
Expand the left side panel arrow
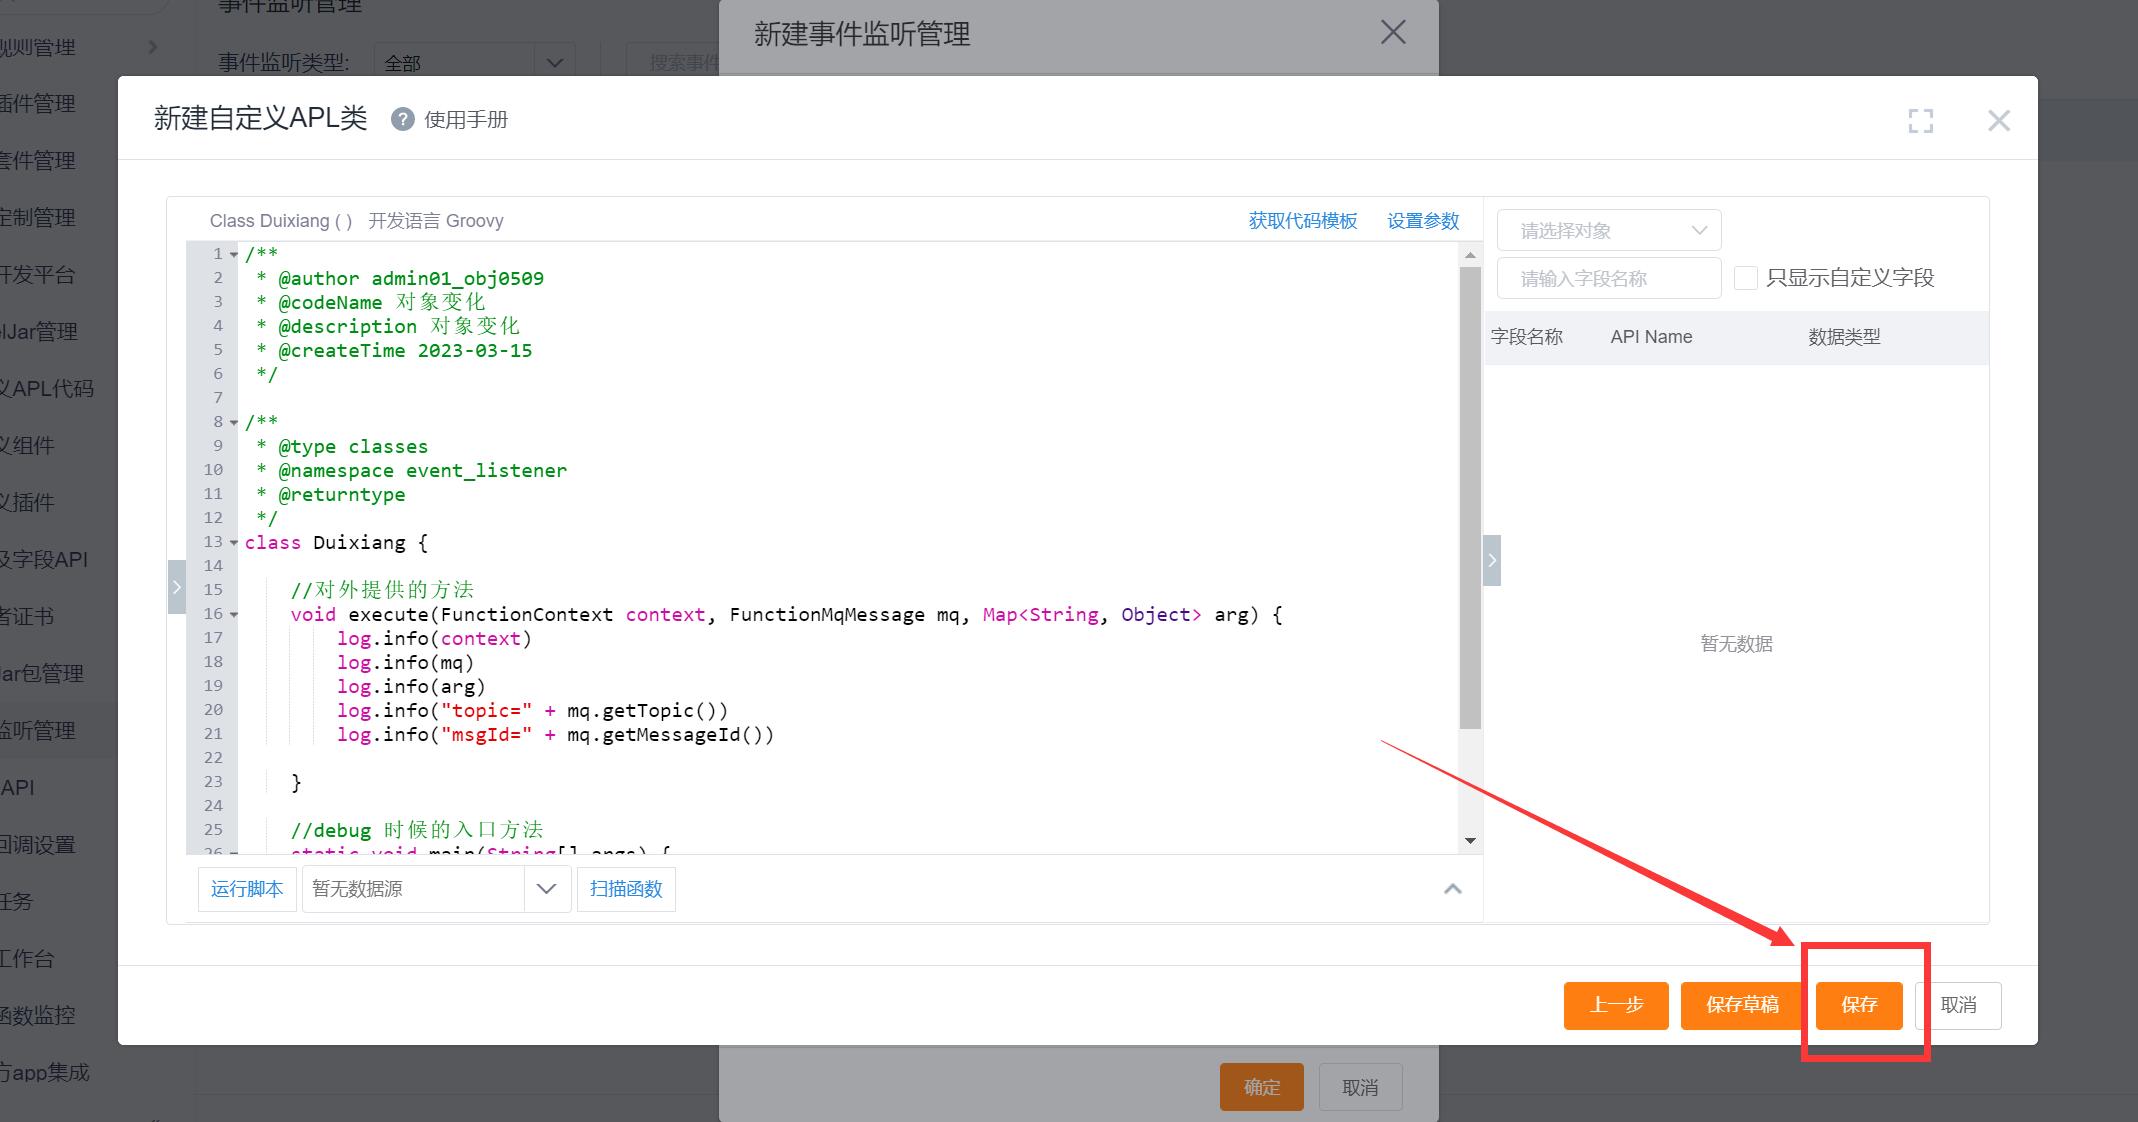pyautogui.click(x=177, y=587)
